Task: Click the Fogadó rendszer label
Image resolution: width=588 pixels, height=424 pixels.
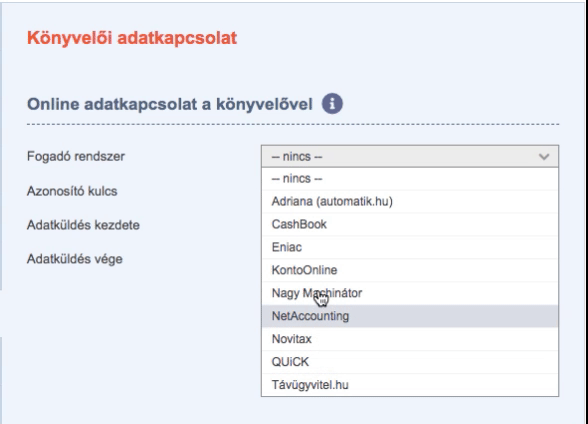Action: (76, 156)
